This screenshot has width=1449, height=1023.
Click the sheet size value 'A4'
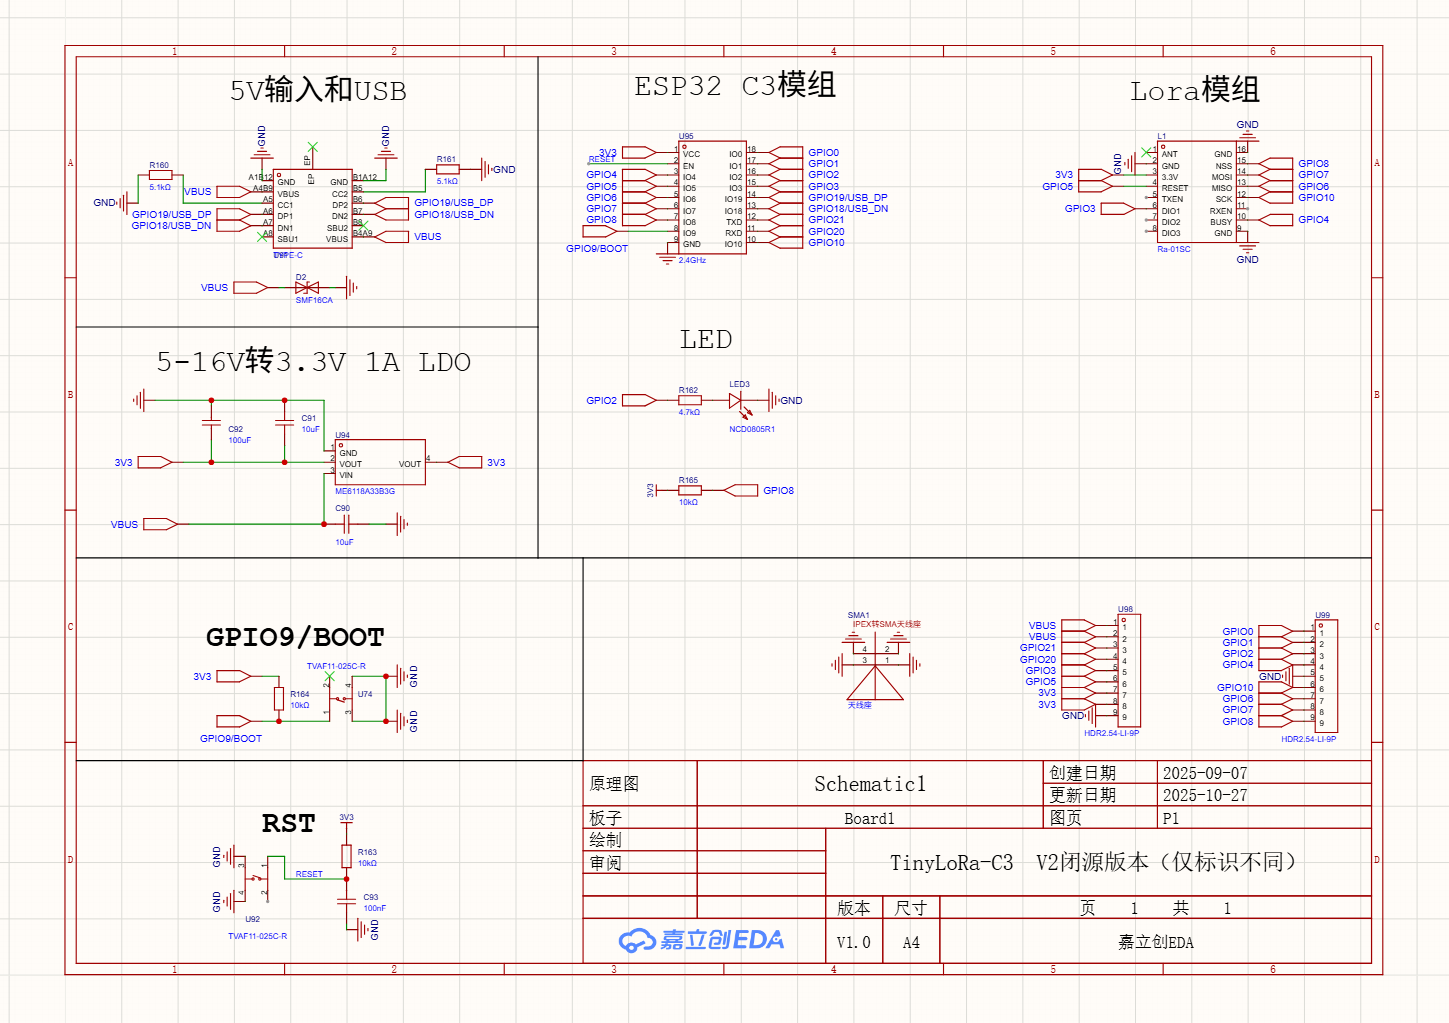pyautogui.click(x=911, y=943)
